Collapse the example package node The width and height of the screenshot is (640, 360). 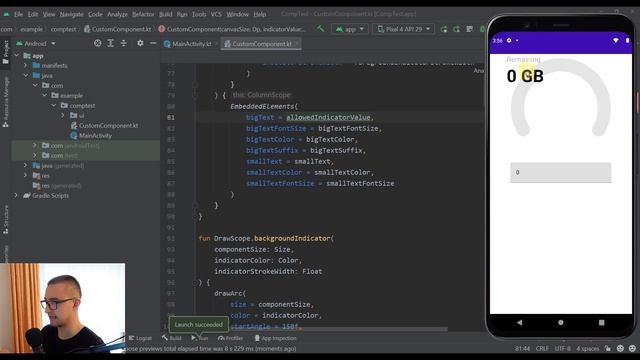pos(44,95)
